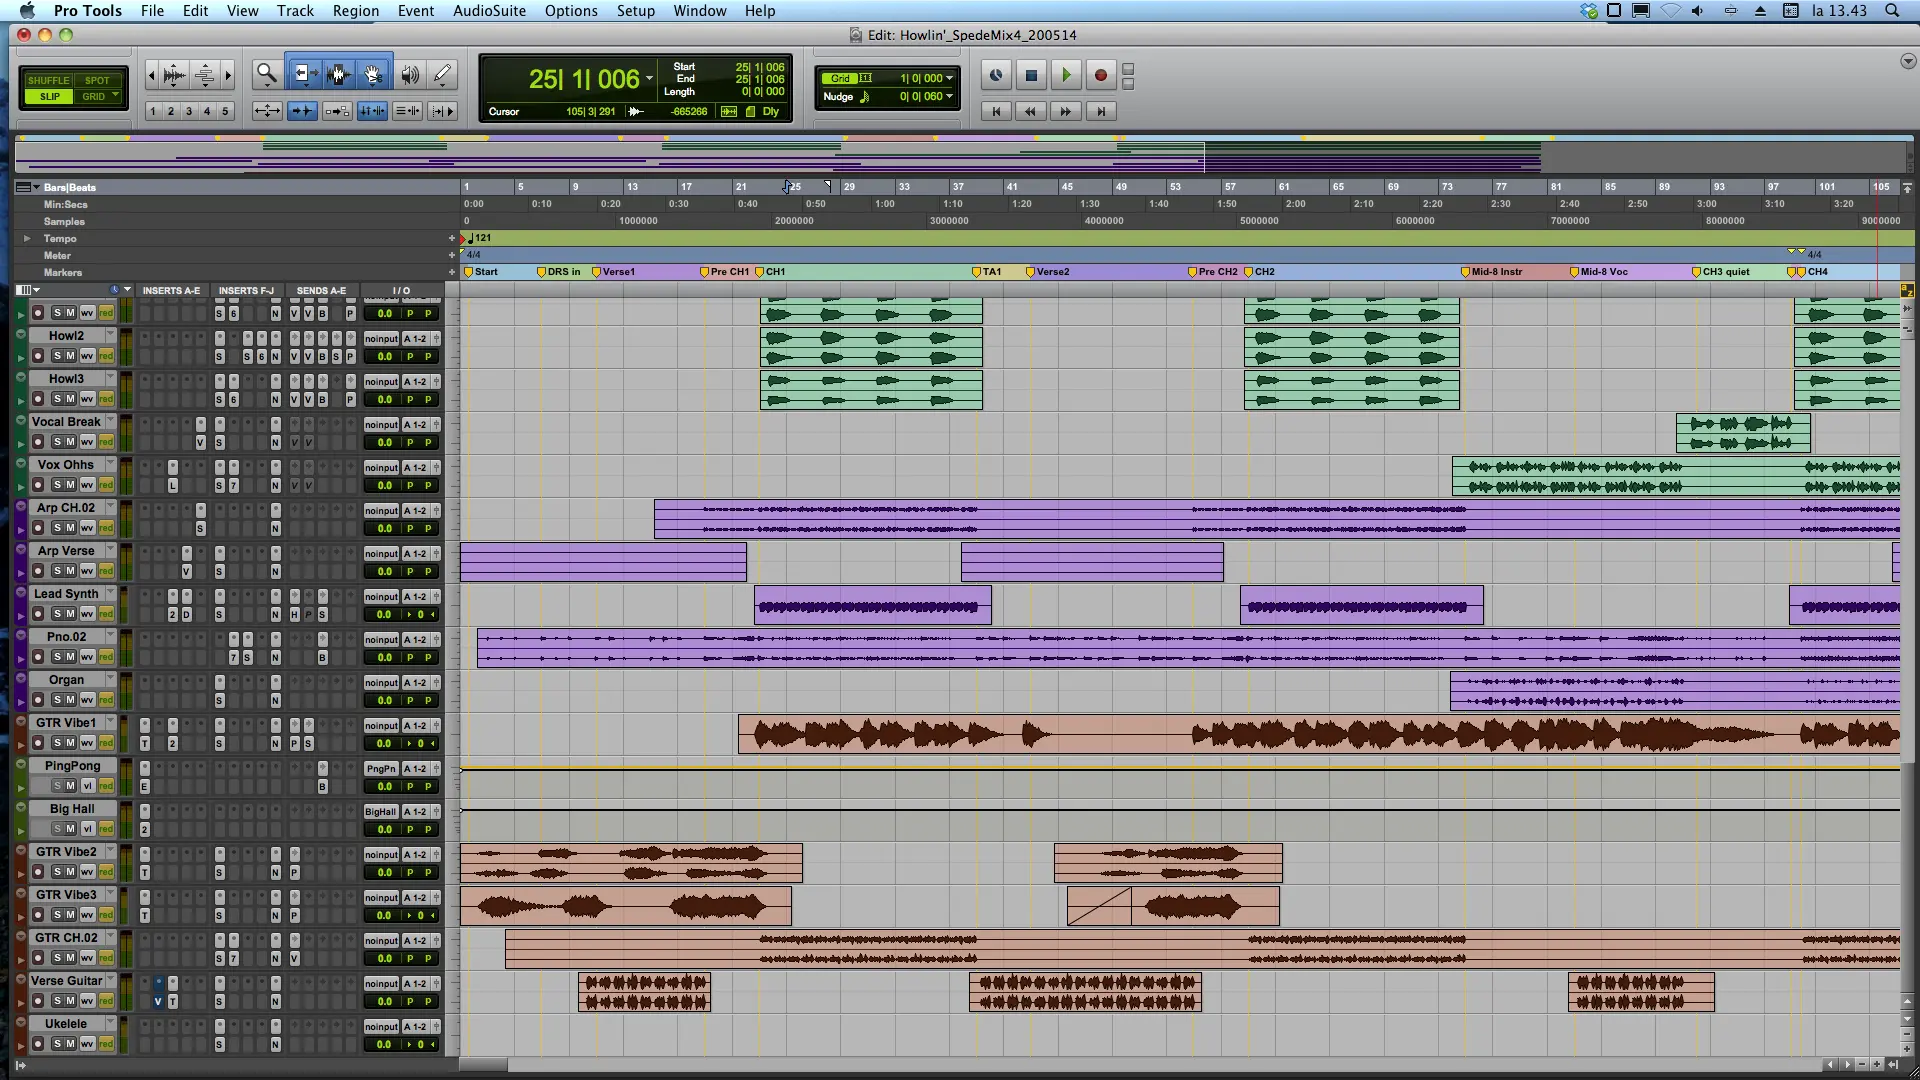
Task: Open Spotlight search in menu bar
Action: pyautogui.click(x=1892, y=11)
